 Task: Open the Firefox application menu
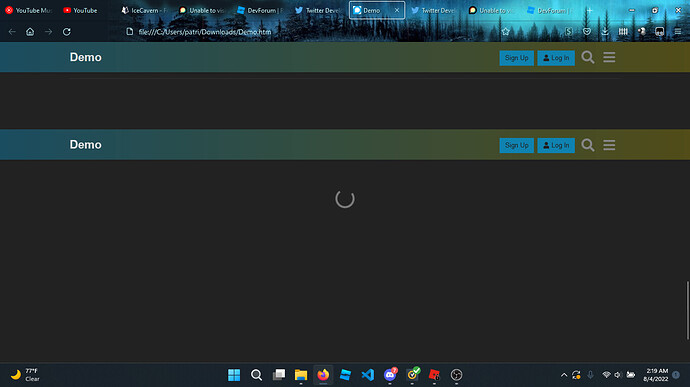[x=678, y=31]
